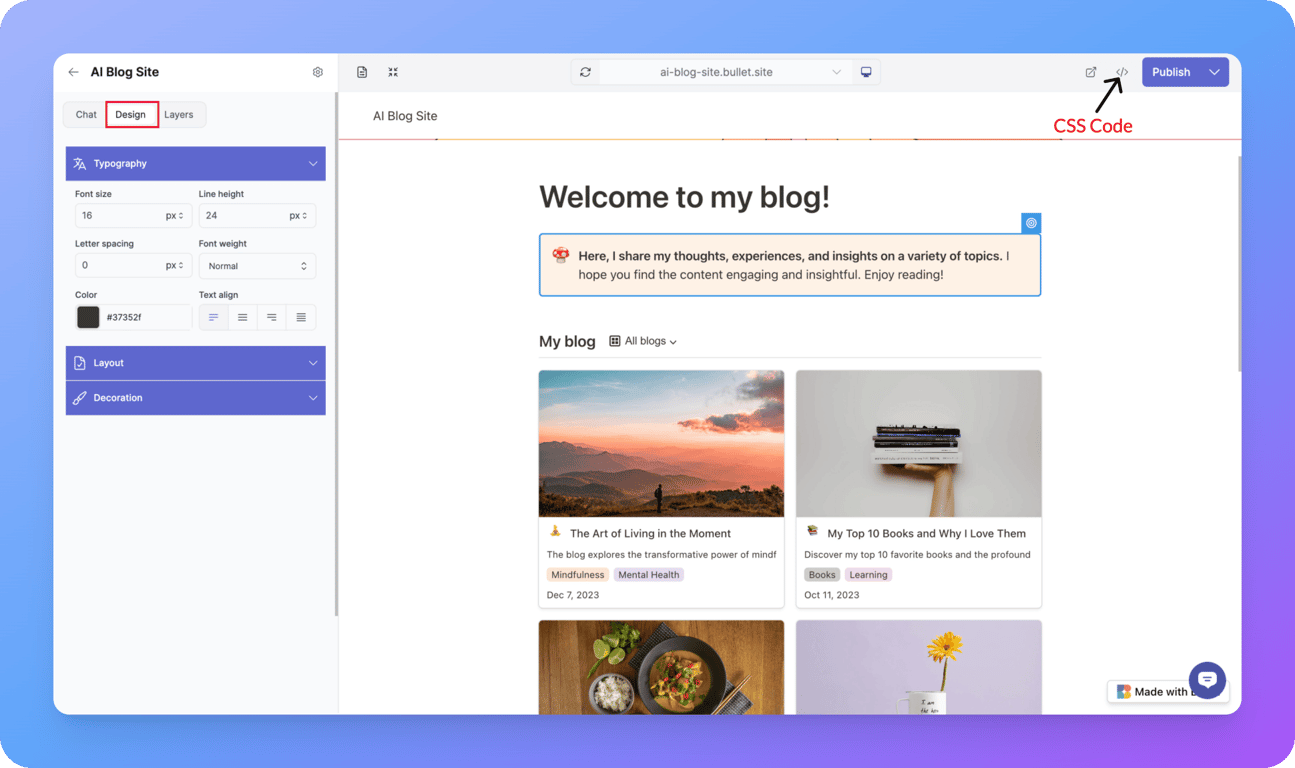Click the Mindfulness tag
The height and width of the screenshot is (768, 1295).
[578, 575]
